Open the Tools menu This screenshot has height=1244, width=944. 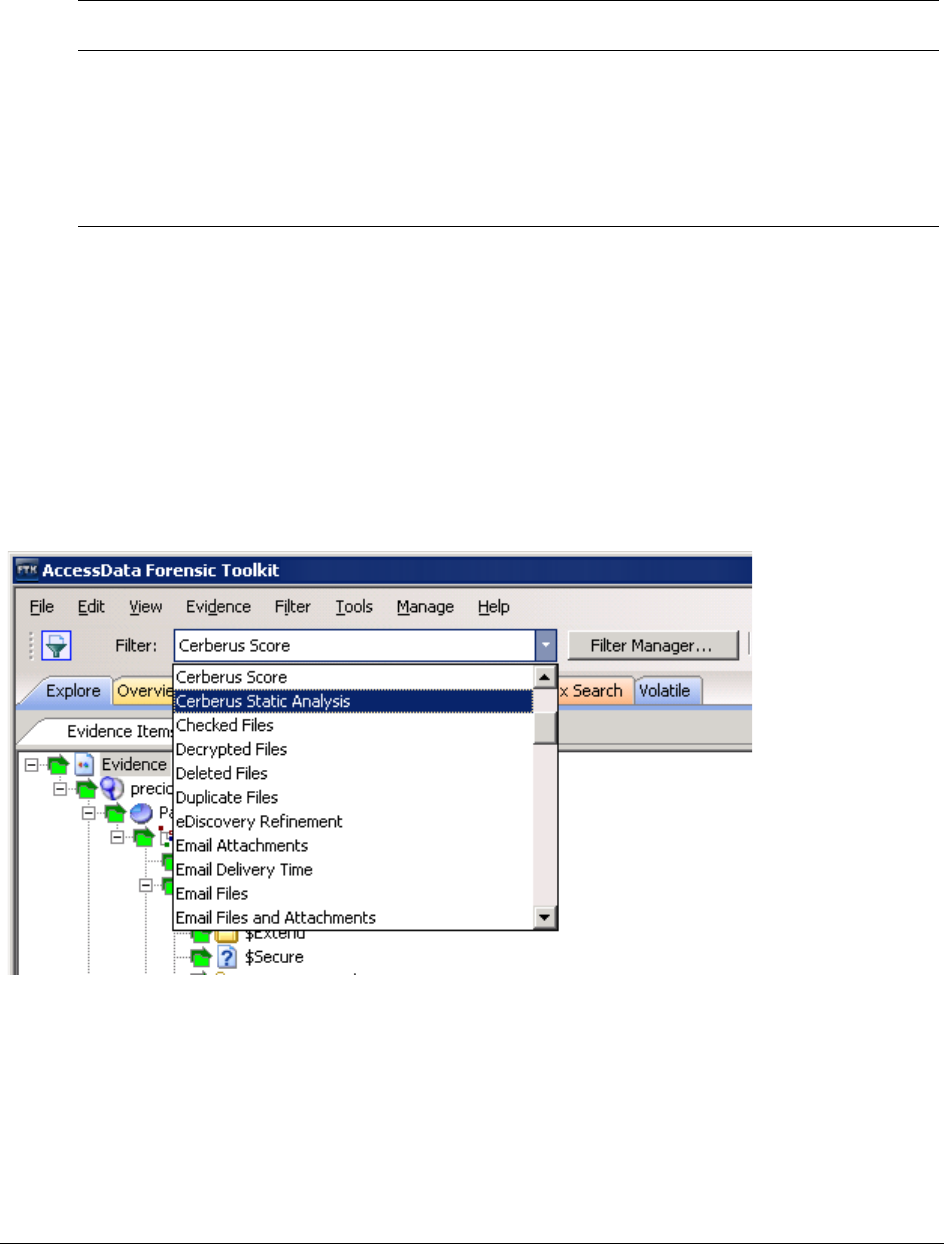(x=354, y=607)
